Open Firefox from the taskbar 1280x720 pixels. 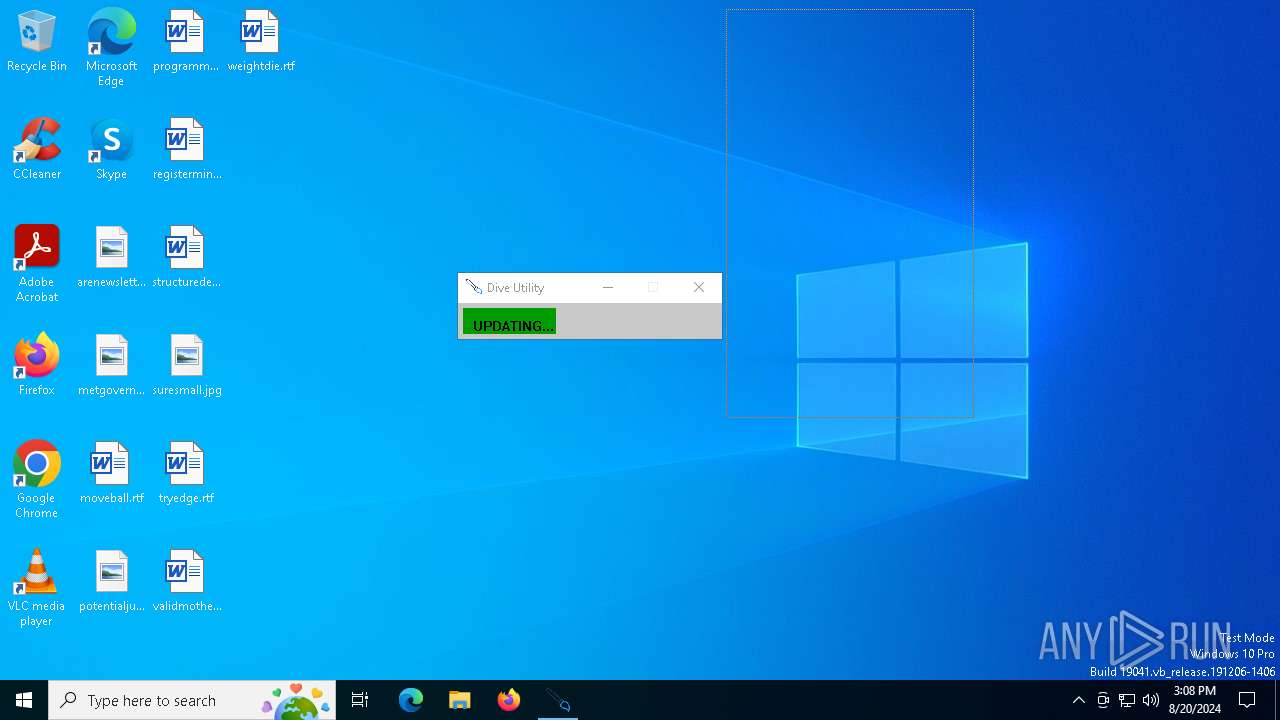pyautogui.click(x=509, y=700)
